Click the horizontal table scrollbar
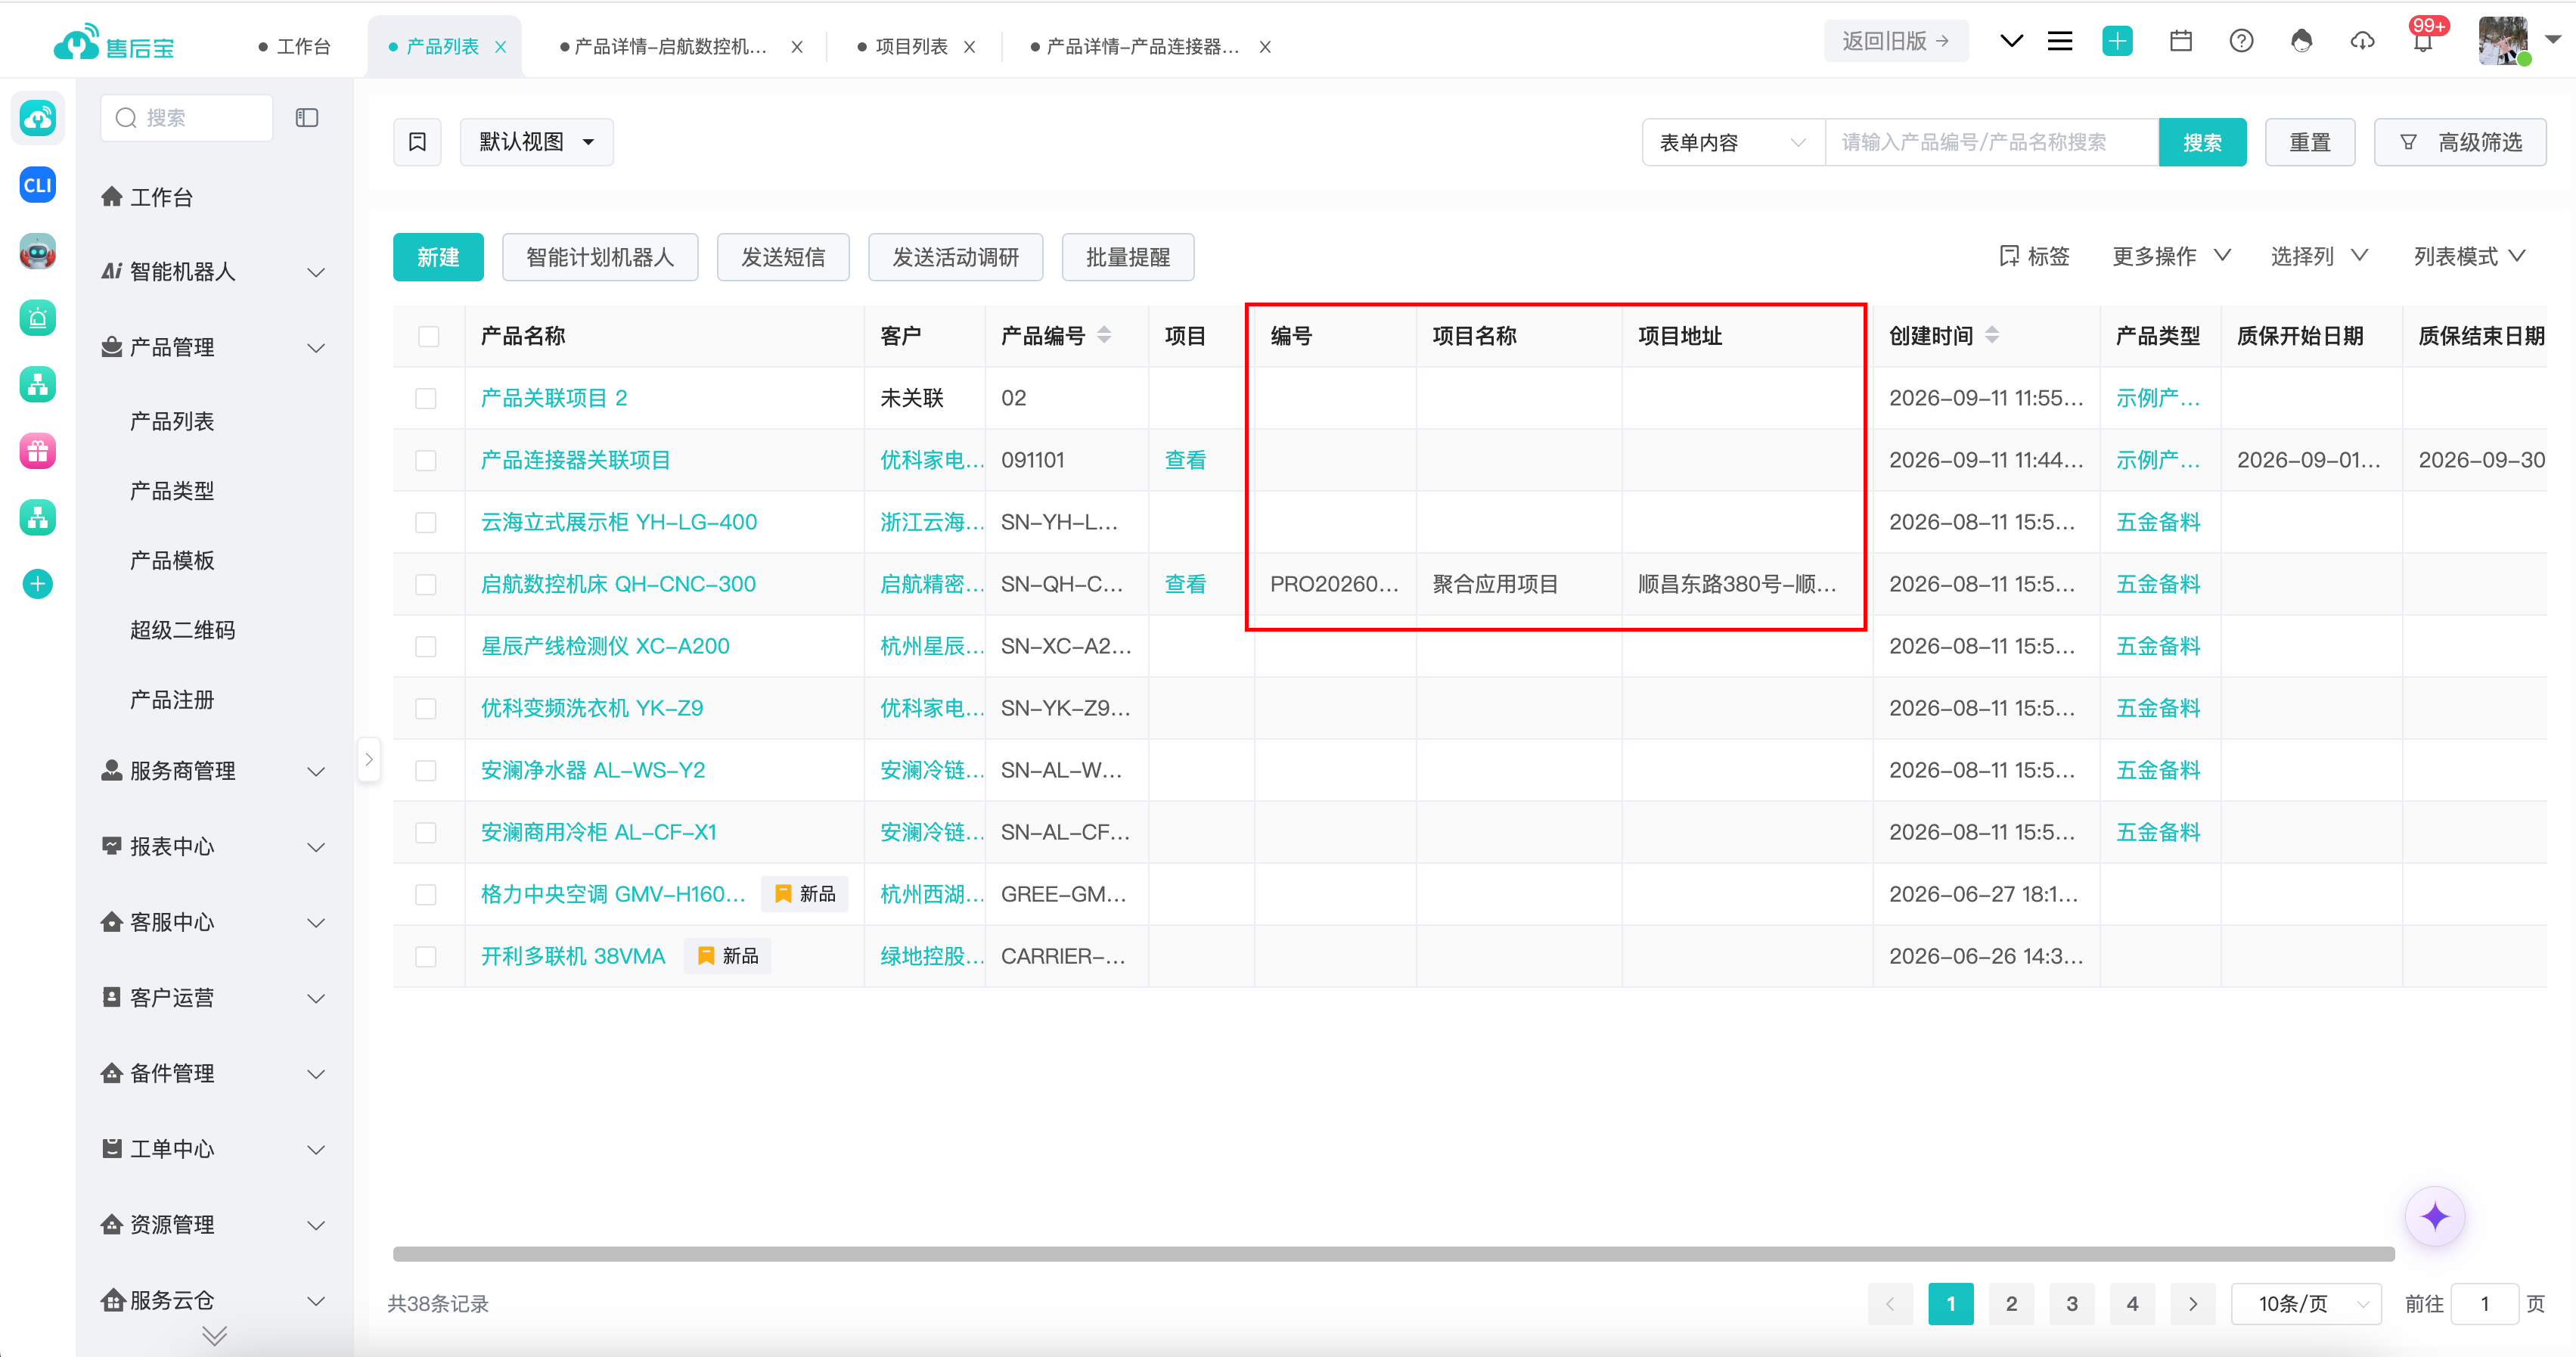2576x1357 pixels. [1393, 1254]
